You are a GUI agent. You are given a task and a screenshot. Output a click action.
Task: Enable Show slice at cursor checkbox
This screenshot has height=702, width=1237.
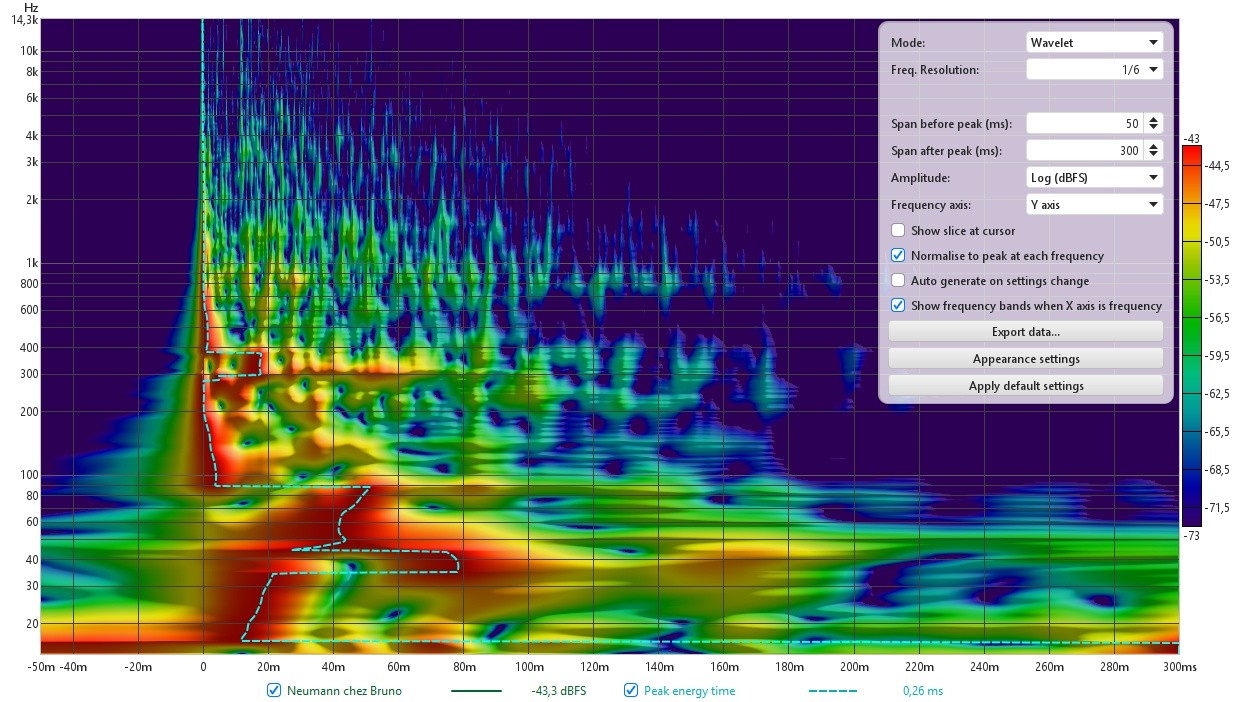tap(898, 231)
